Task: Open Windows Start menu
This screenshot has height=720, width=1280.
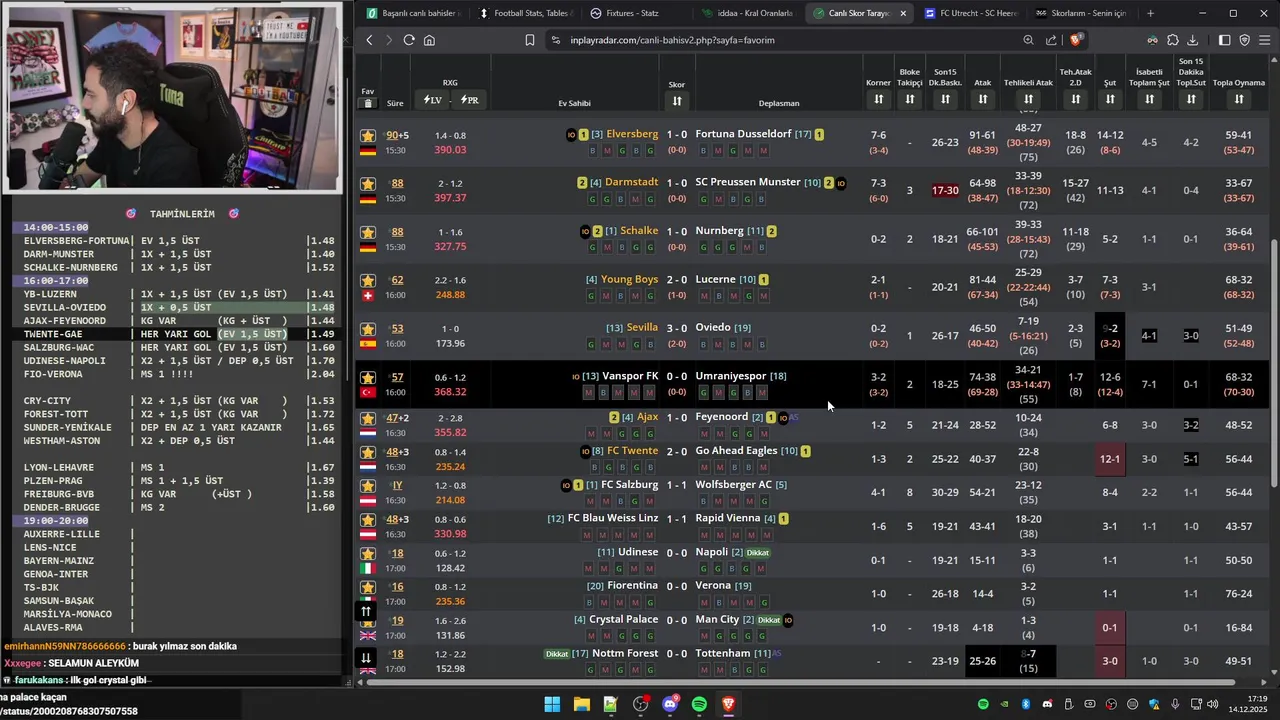Action: 552,704
